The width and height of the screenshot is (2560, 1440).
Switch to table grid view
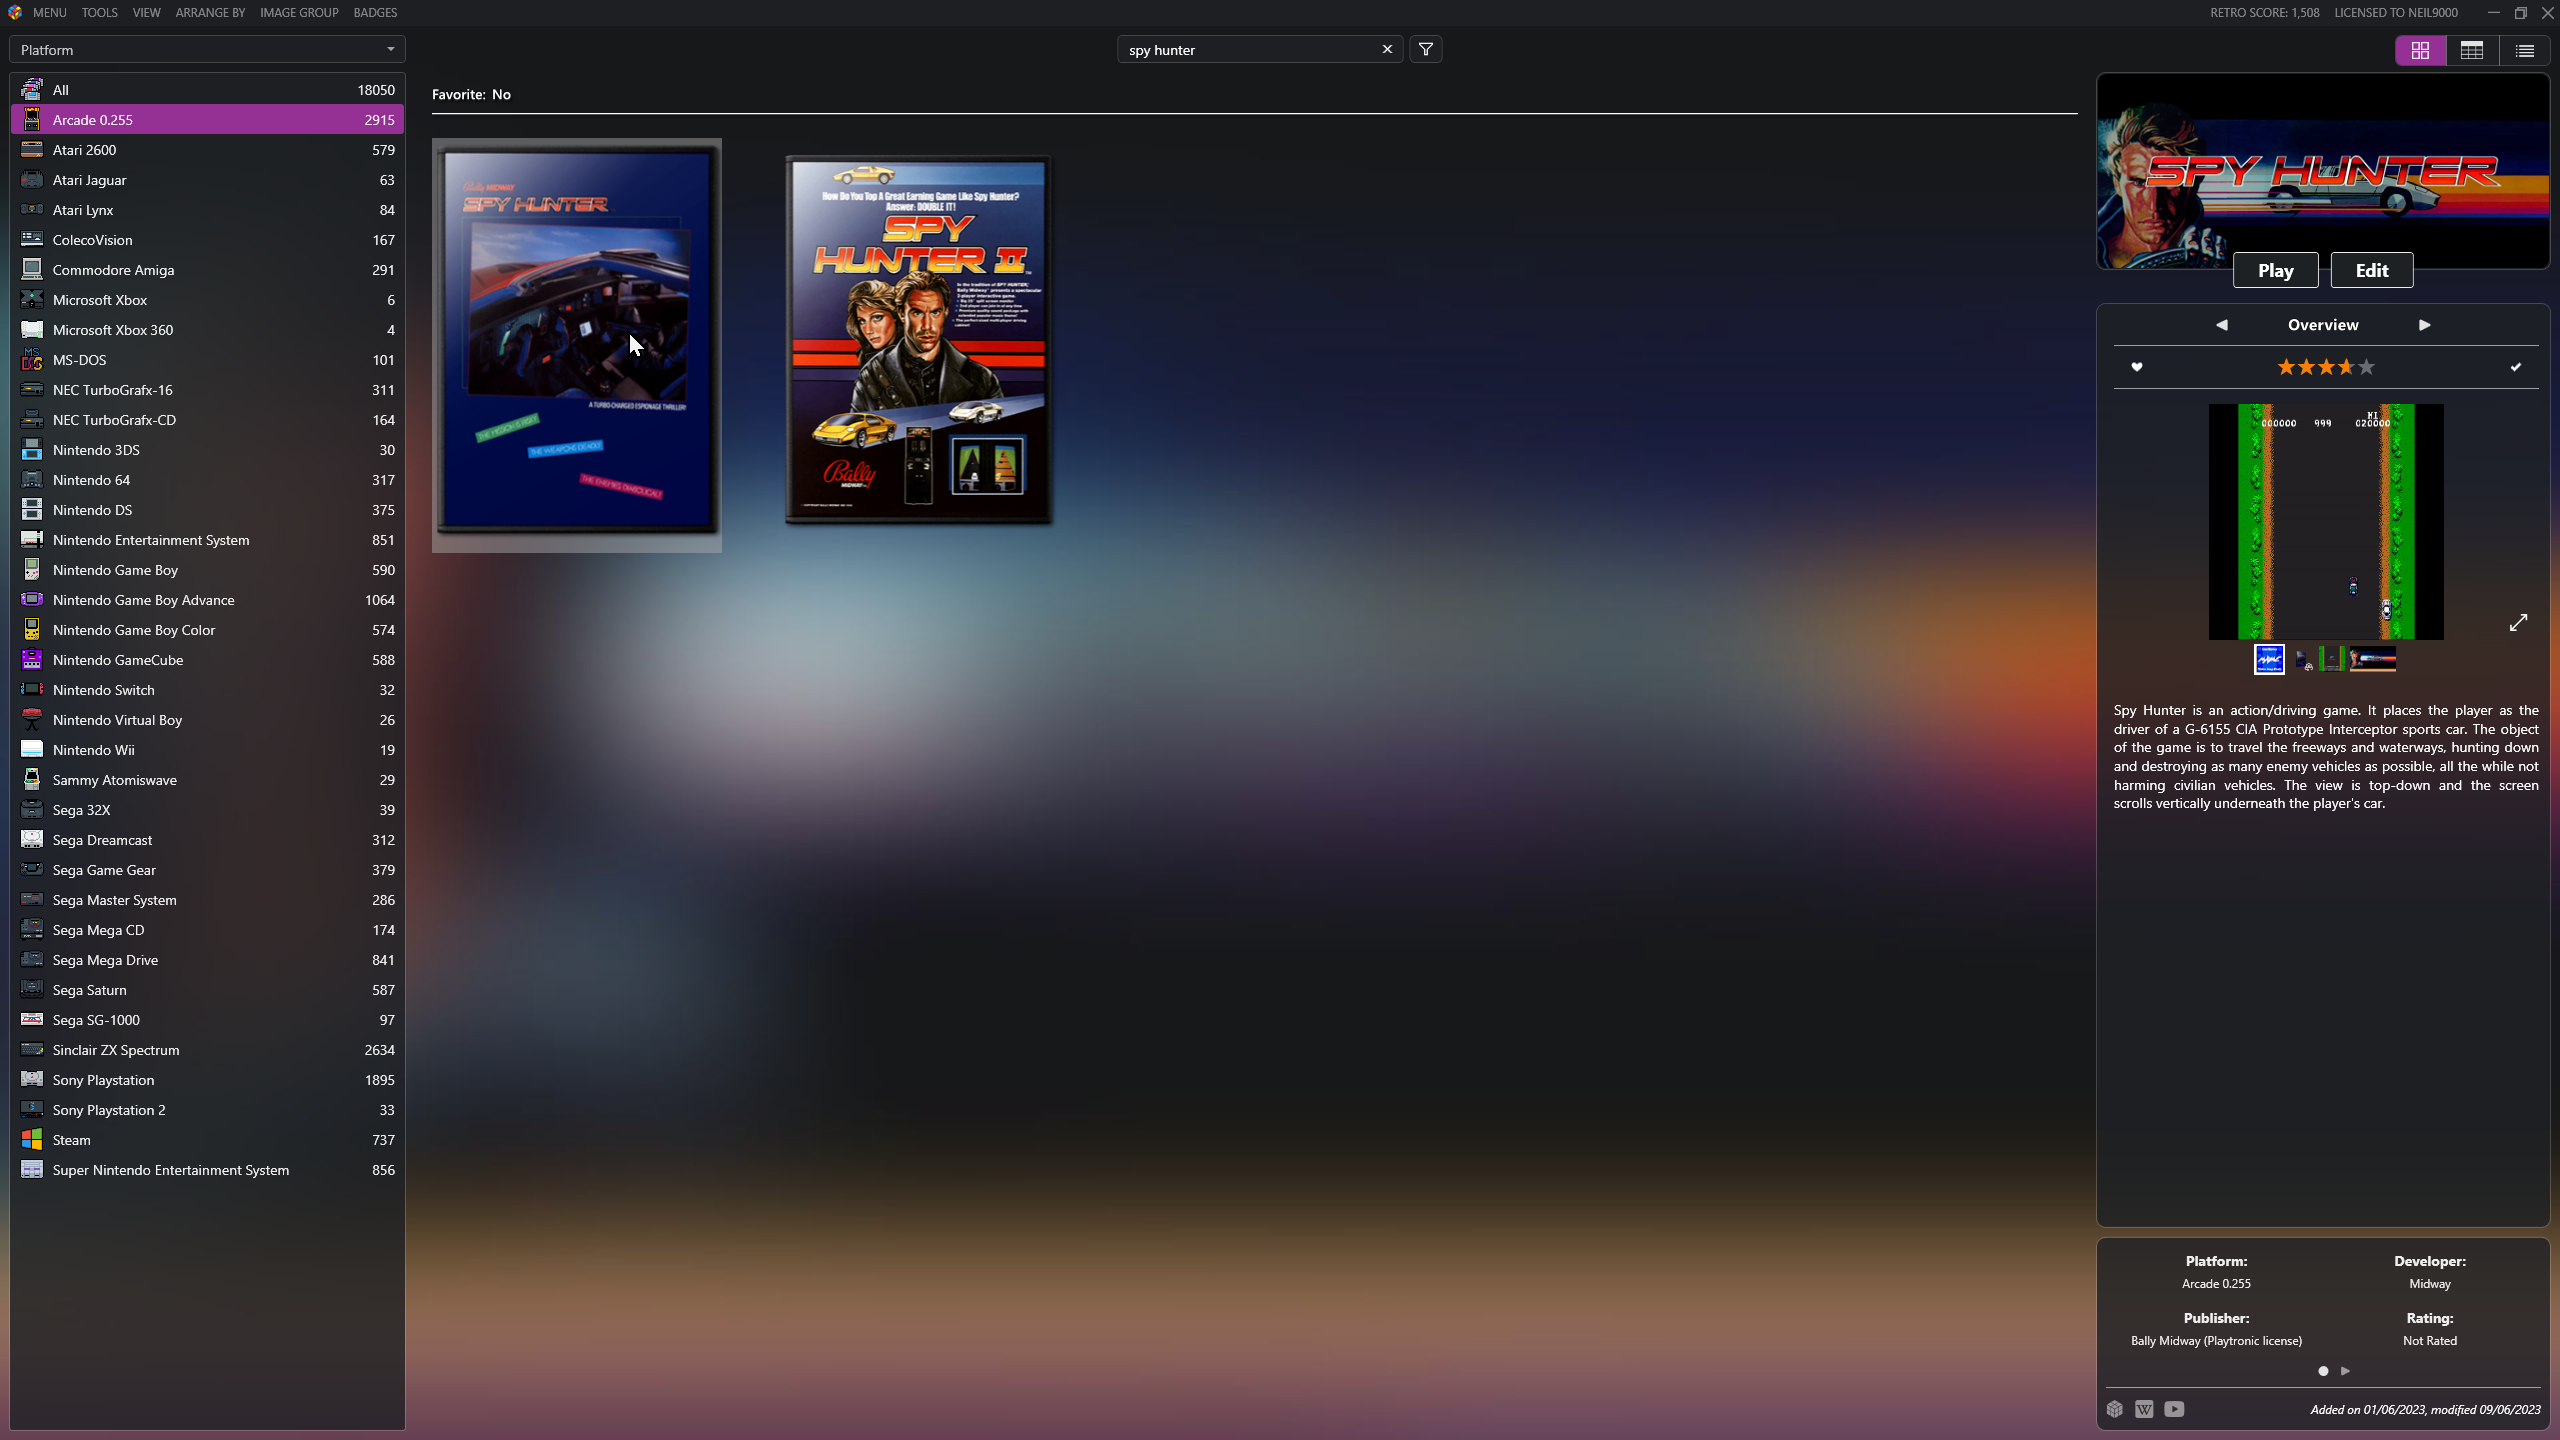(2472, 50)
